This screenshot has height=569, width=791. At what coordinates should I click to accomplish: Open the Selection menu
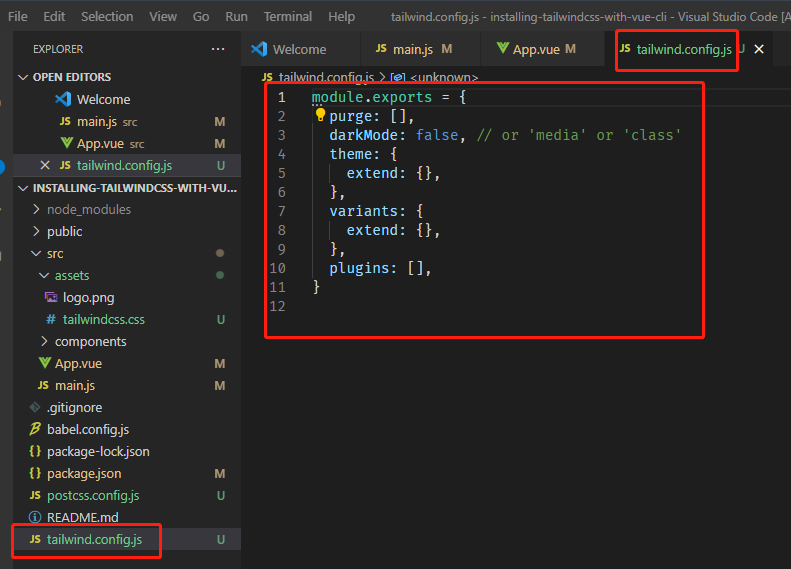click(107, 17)
